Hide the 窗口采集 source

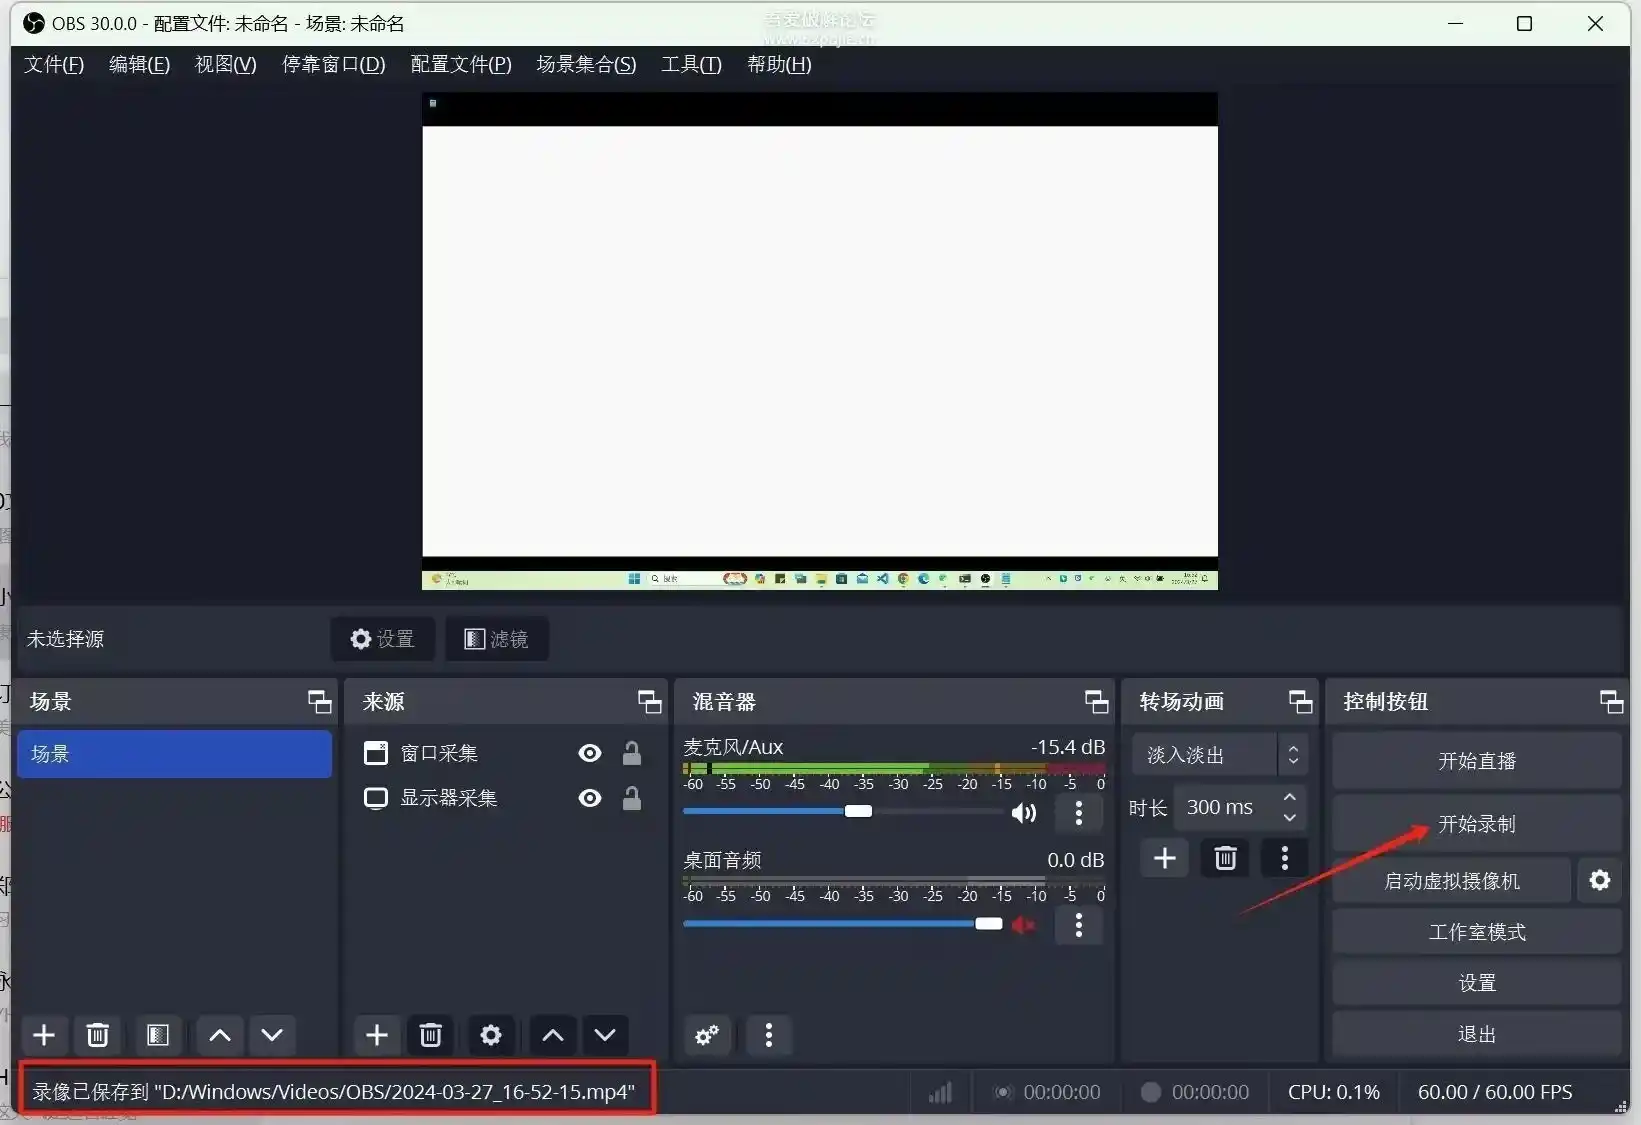589,753
